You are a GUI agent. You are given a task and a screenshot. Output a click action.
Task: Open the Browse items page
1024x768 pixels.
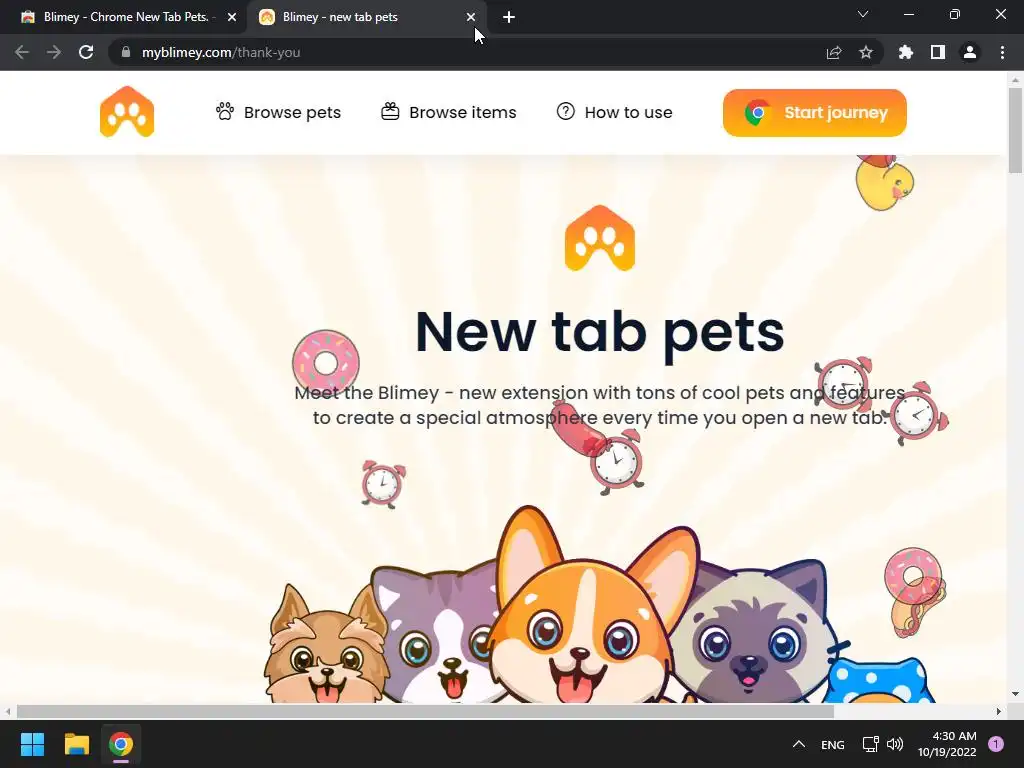[x=449, y=112]
